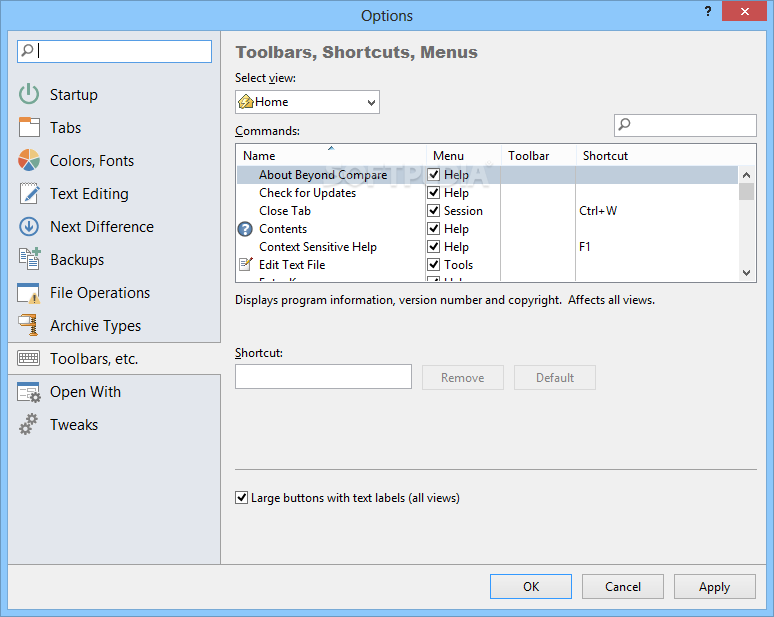Viewport: 774px width, 617px height.
Task: Click the File Operations warning icon
Action: point(29,293)
